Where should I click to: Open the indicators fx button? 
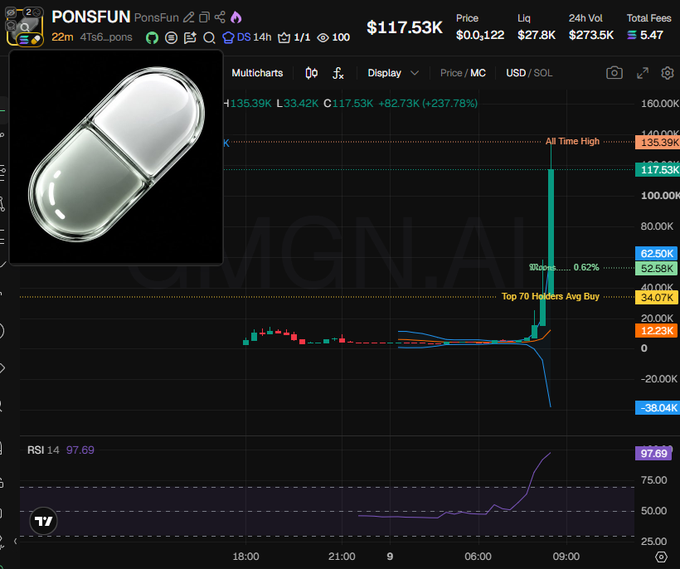(338, 73)
